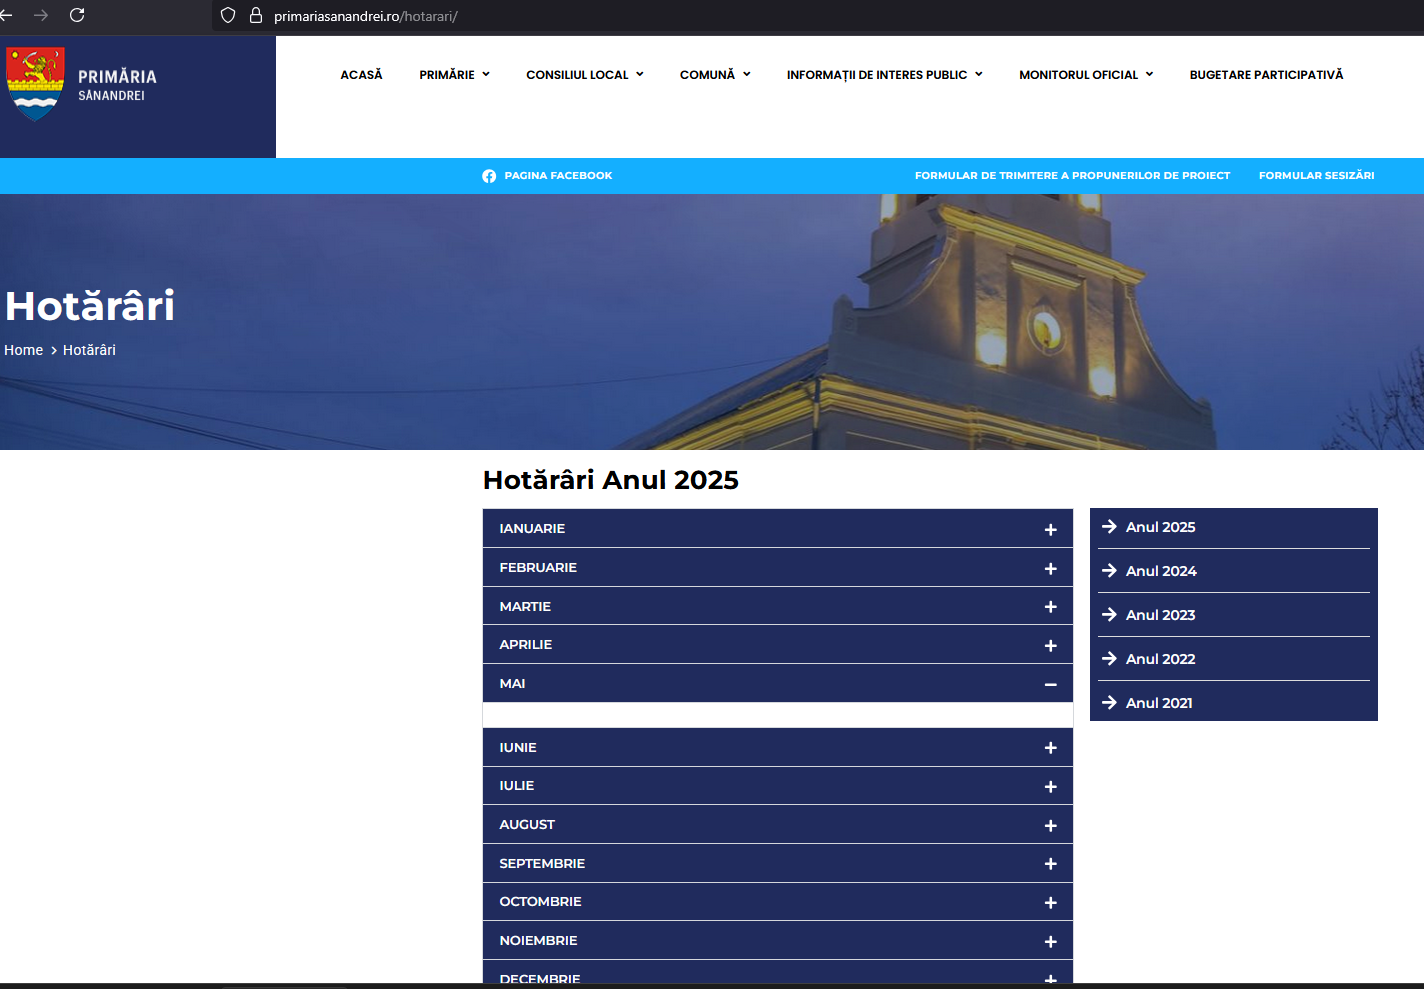Expand the MONITORUL OFICIAL dropdown
This screenshot has height=989, width=1424.
point(1085,75)
